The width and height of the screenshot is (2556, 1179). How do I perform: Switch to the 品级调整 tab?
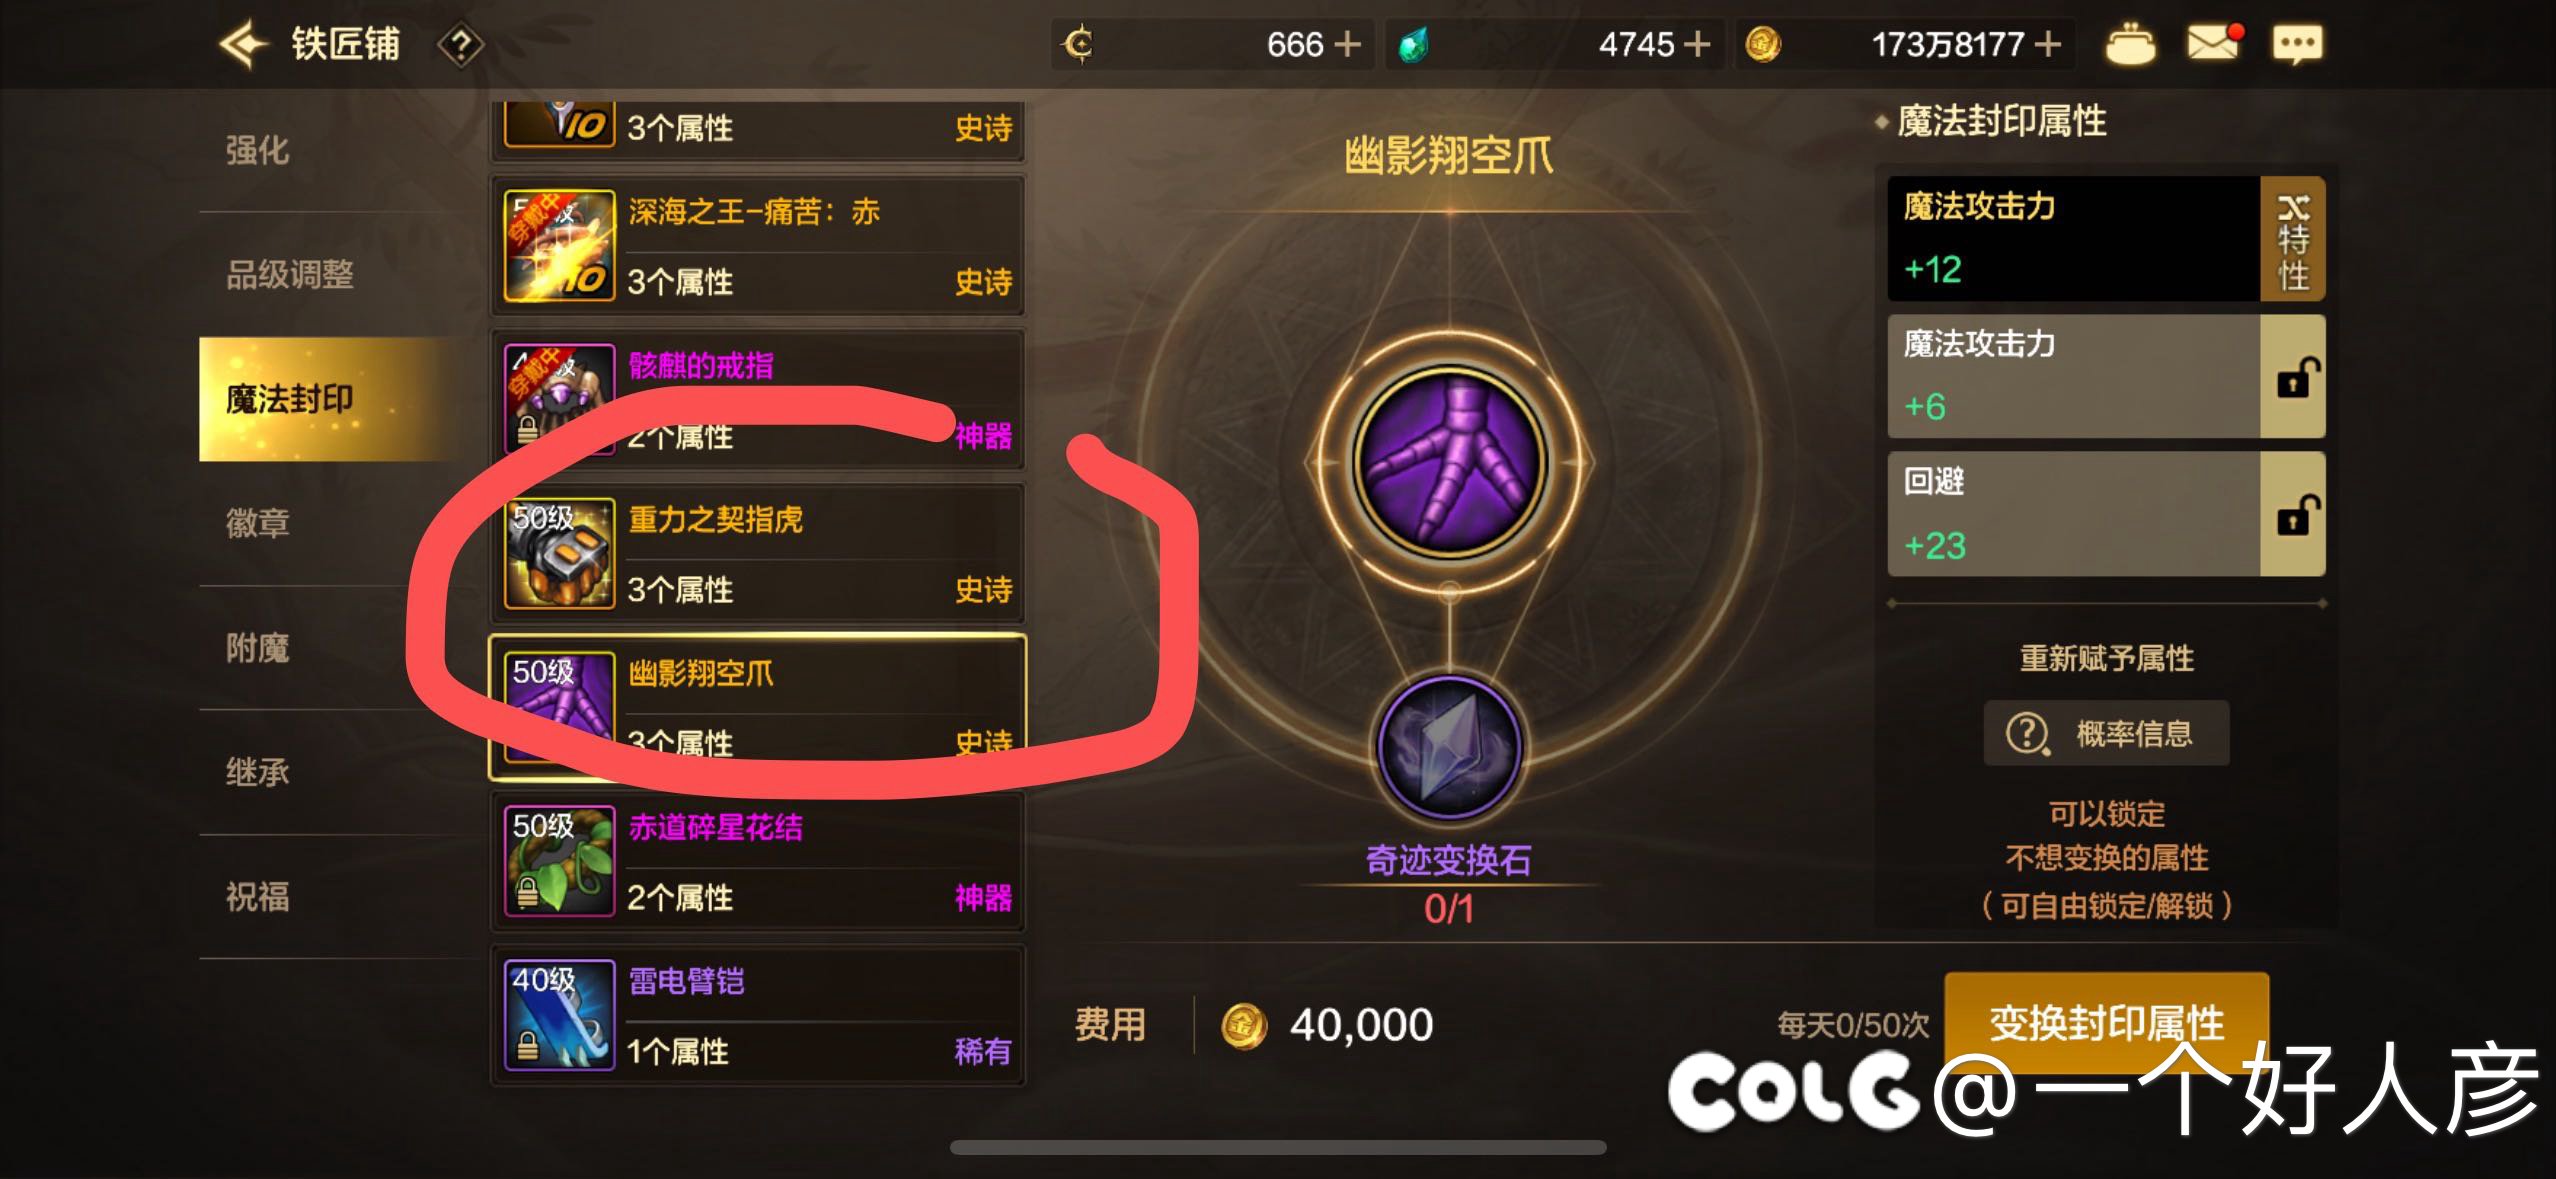click(x=290, y=274)
